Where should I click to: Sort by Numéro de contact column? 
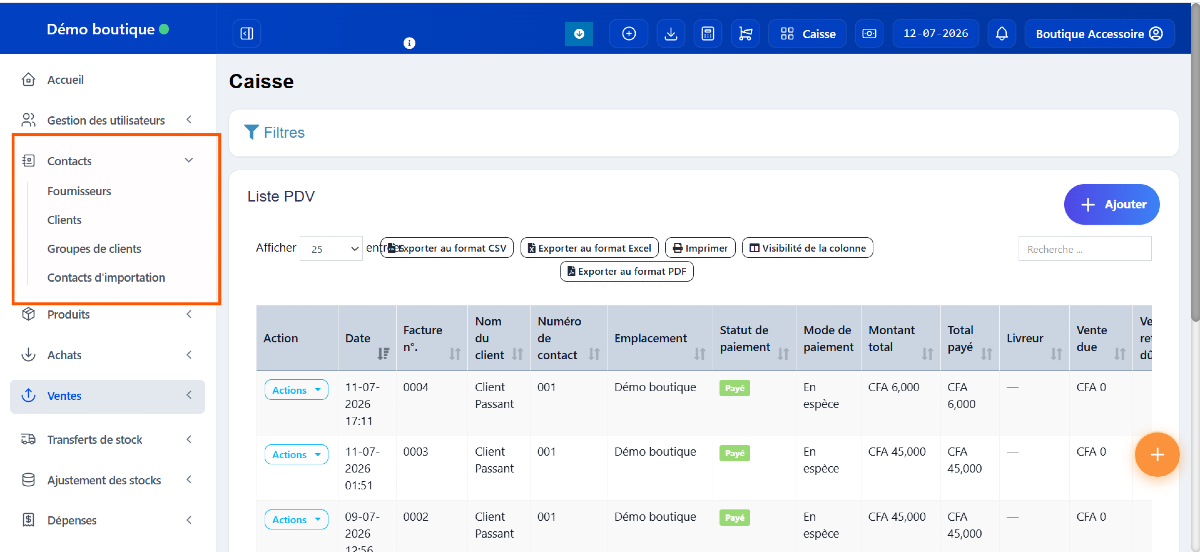pos(569,338)
